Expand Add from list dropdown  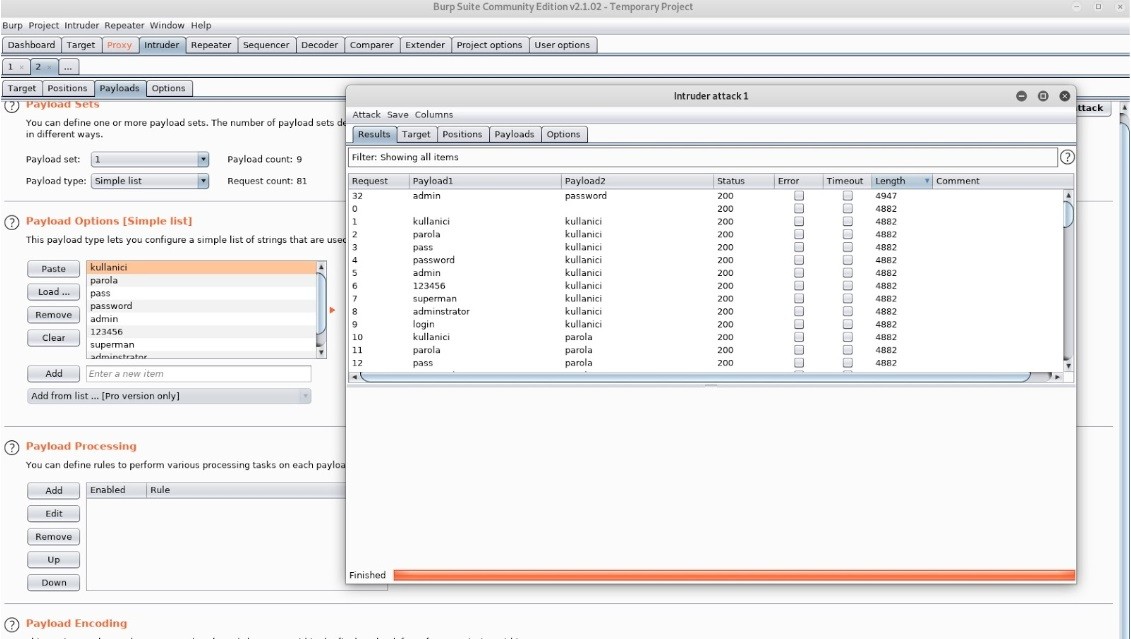click(x=169, y=396)
